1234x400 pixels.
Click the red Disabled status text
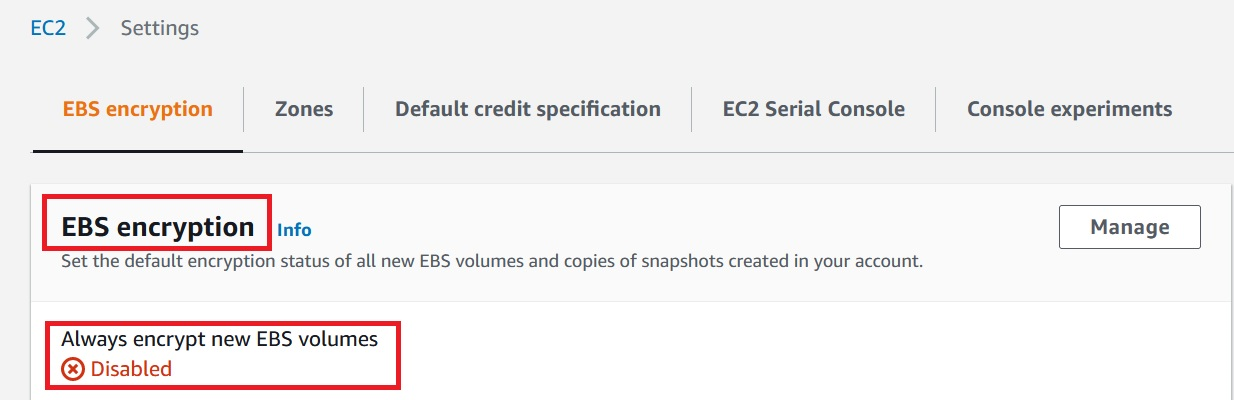pos(131,369)
